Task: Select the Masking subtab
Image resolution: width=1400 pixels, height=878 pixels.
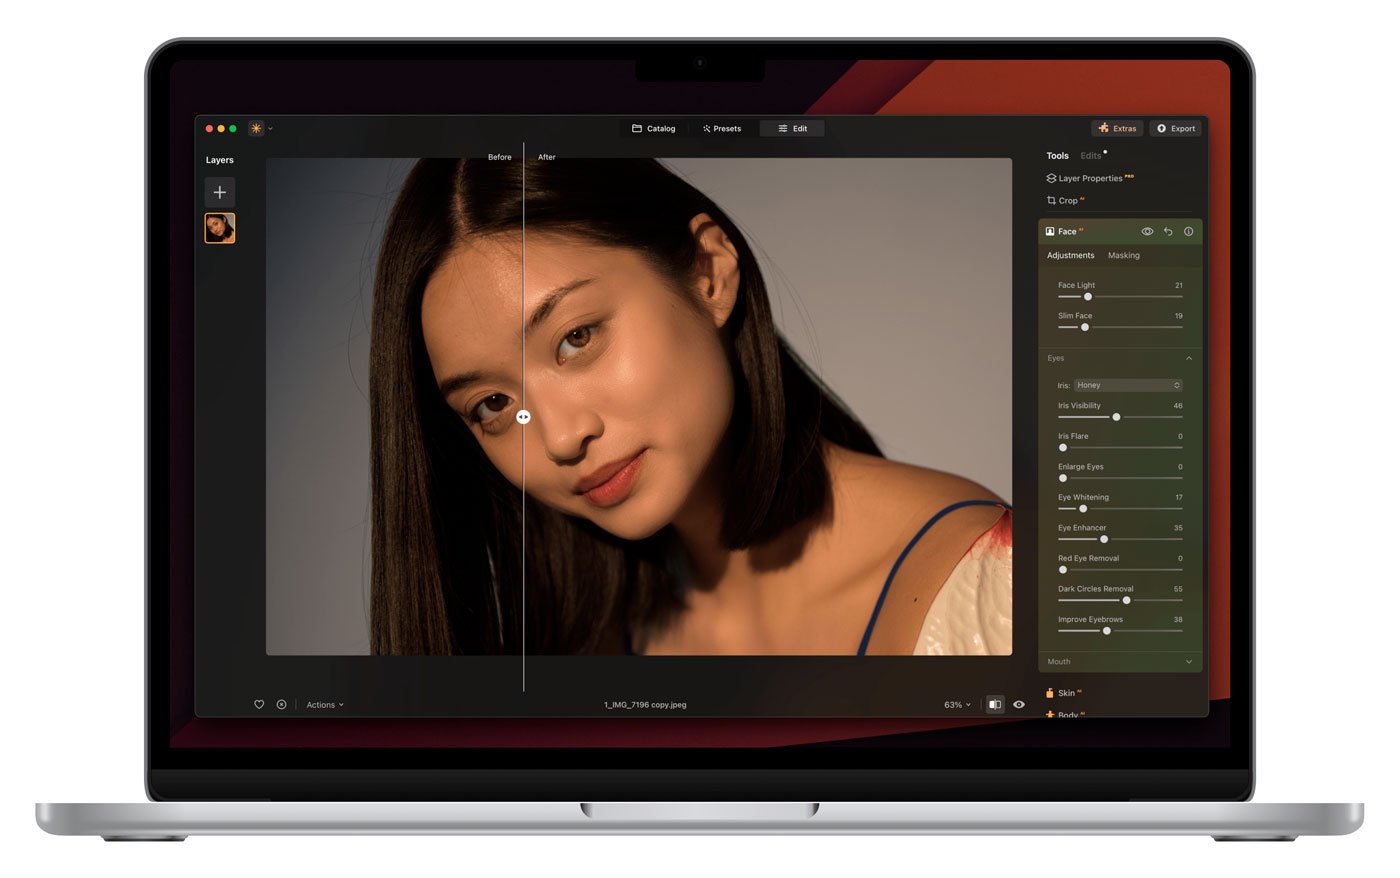Action: [1123, 255]
